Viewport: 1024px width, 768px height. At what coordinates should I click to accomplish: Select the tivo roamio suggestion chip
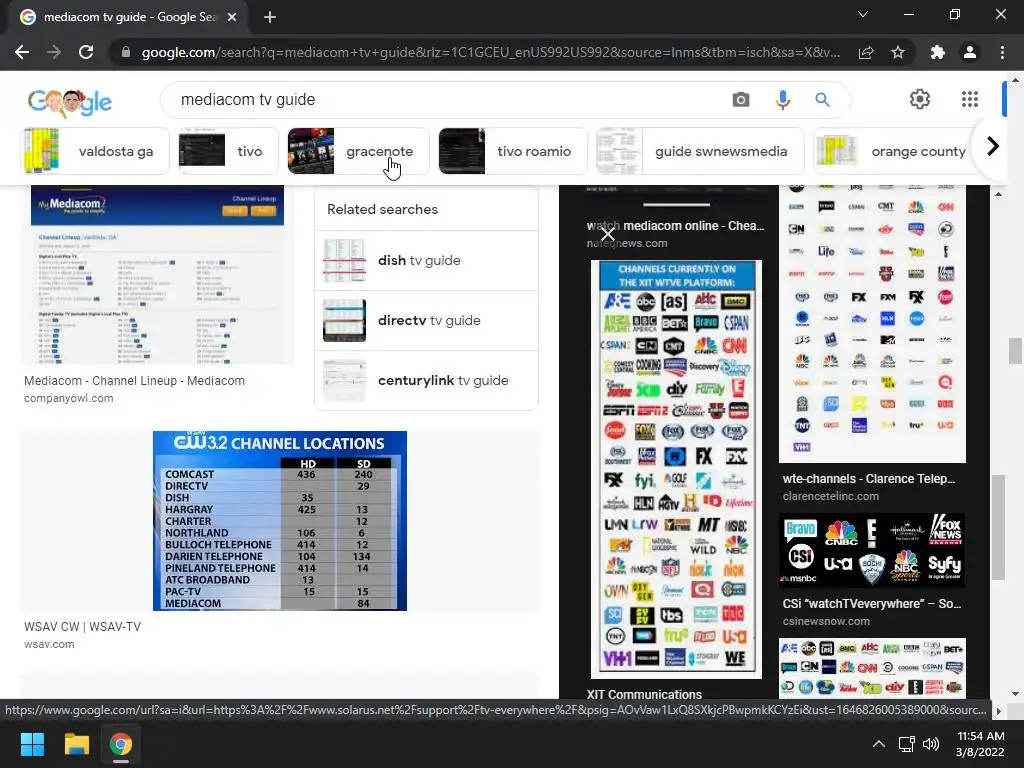point(513,151)
